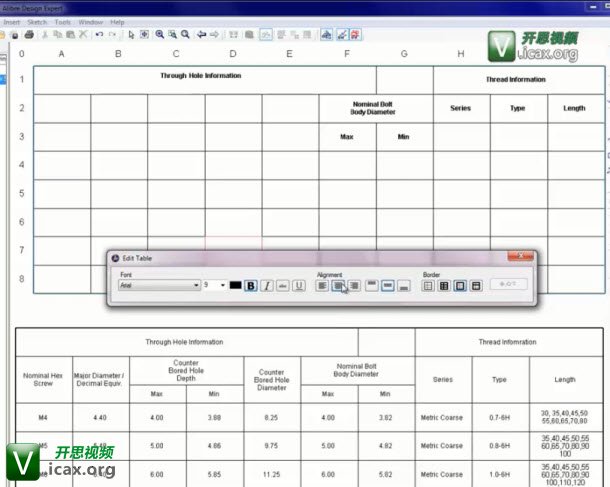Click the left-pointing previous view arrow

(x=201, y=35)
